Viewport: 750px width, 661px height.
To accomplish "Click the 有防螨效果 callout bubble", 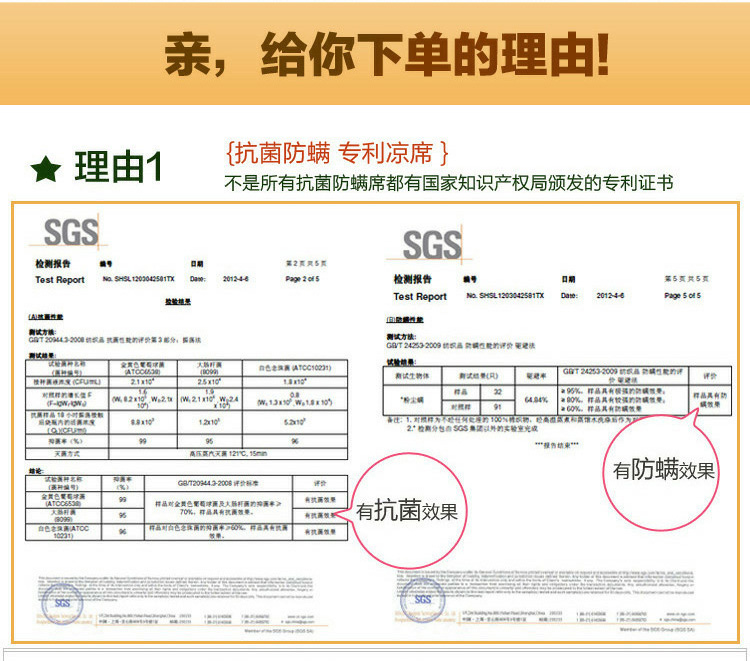I will pos(663,471).
